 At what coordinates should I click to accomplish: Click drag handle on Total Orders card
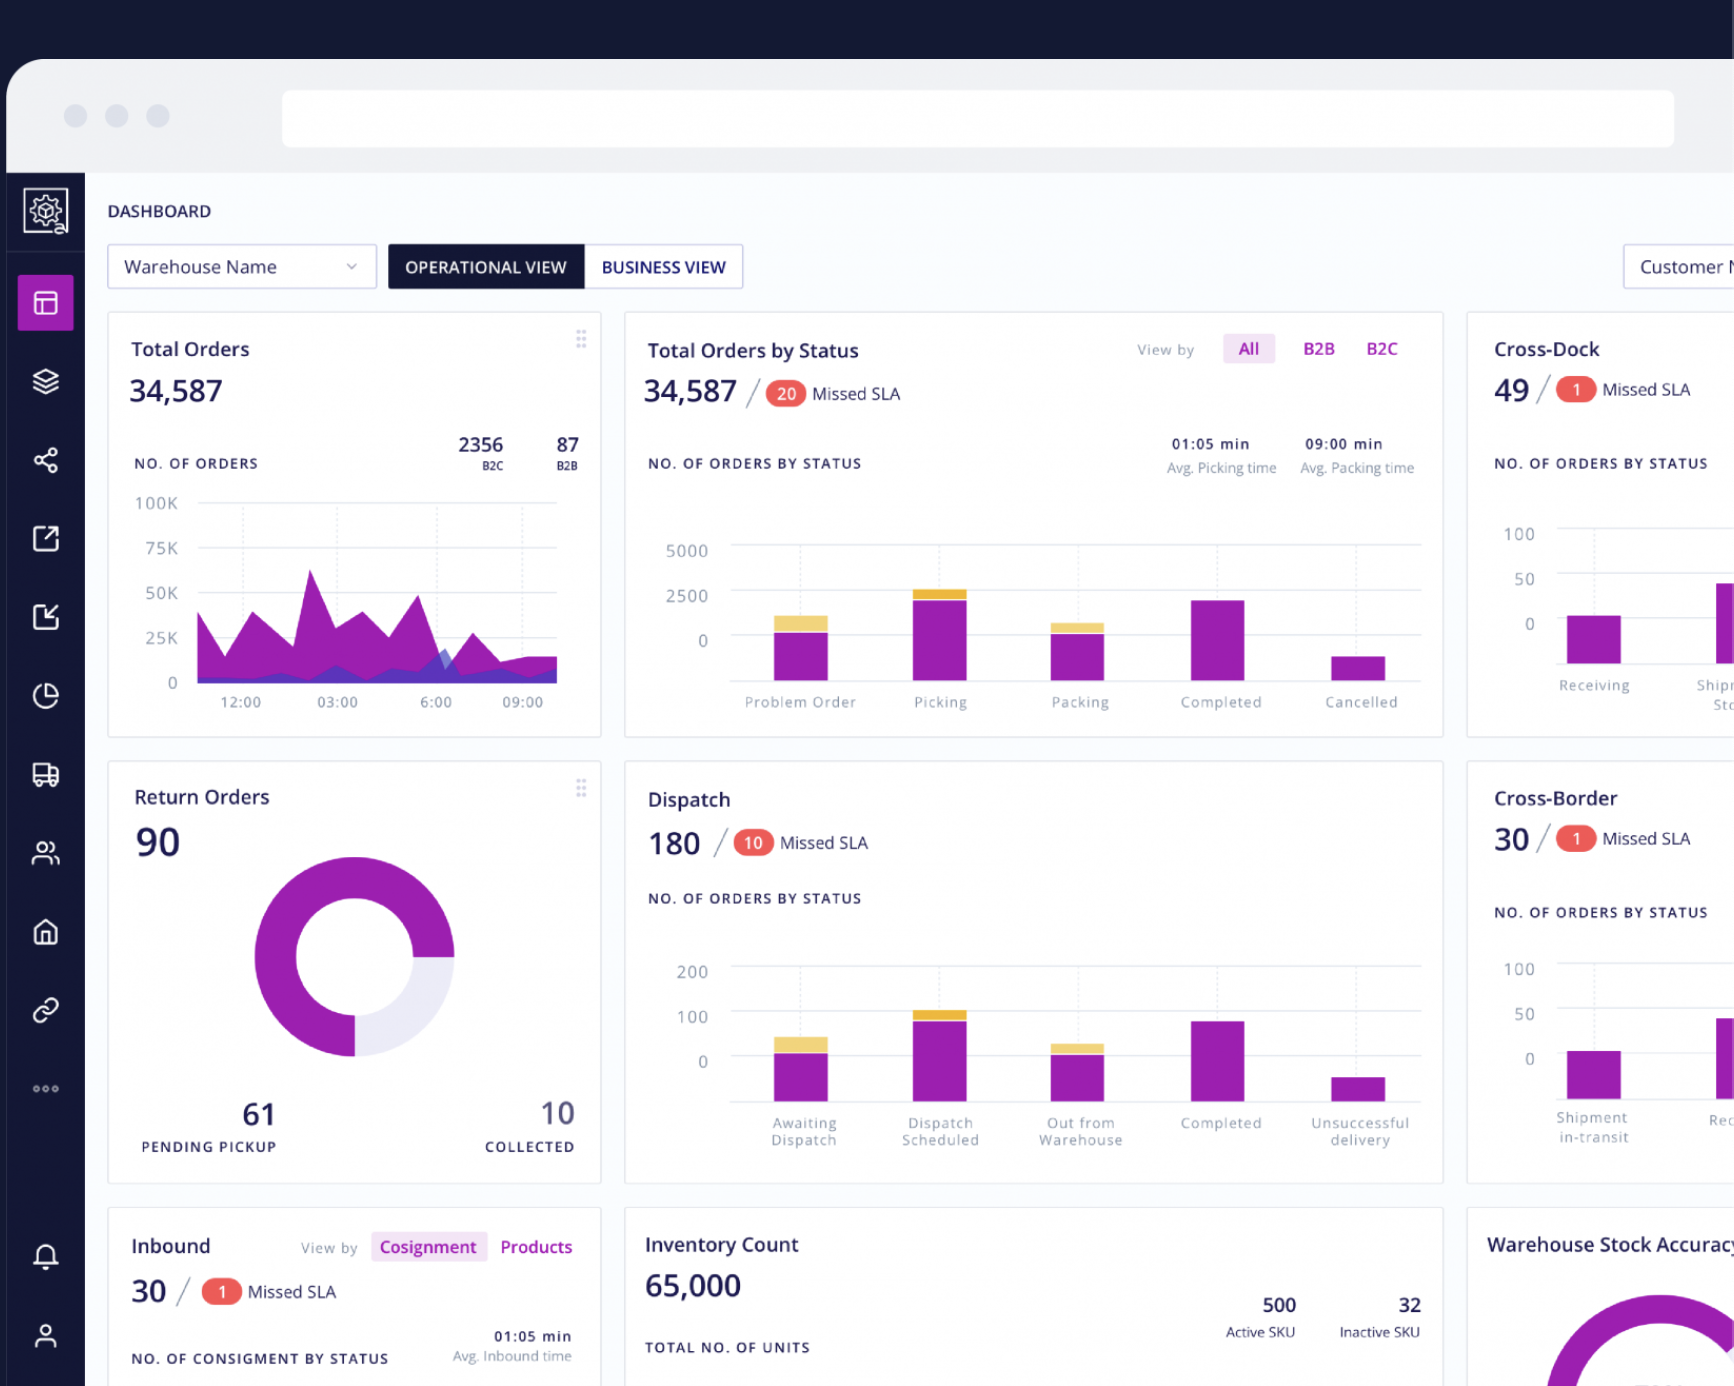coord(581,339)
